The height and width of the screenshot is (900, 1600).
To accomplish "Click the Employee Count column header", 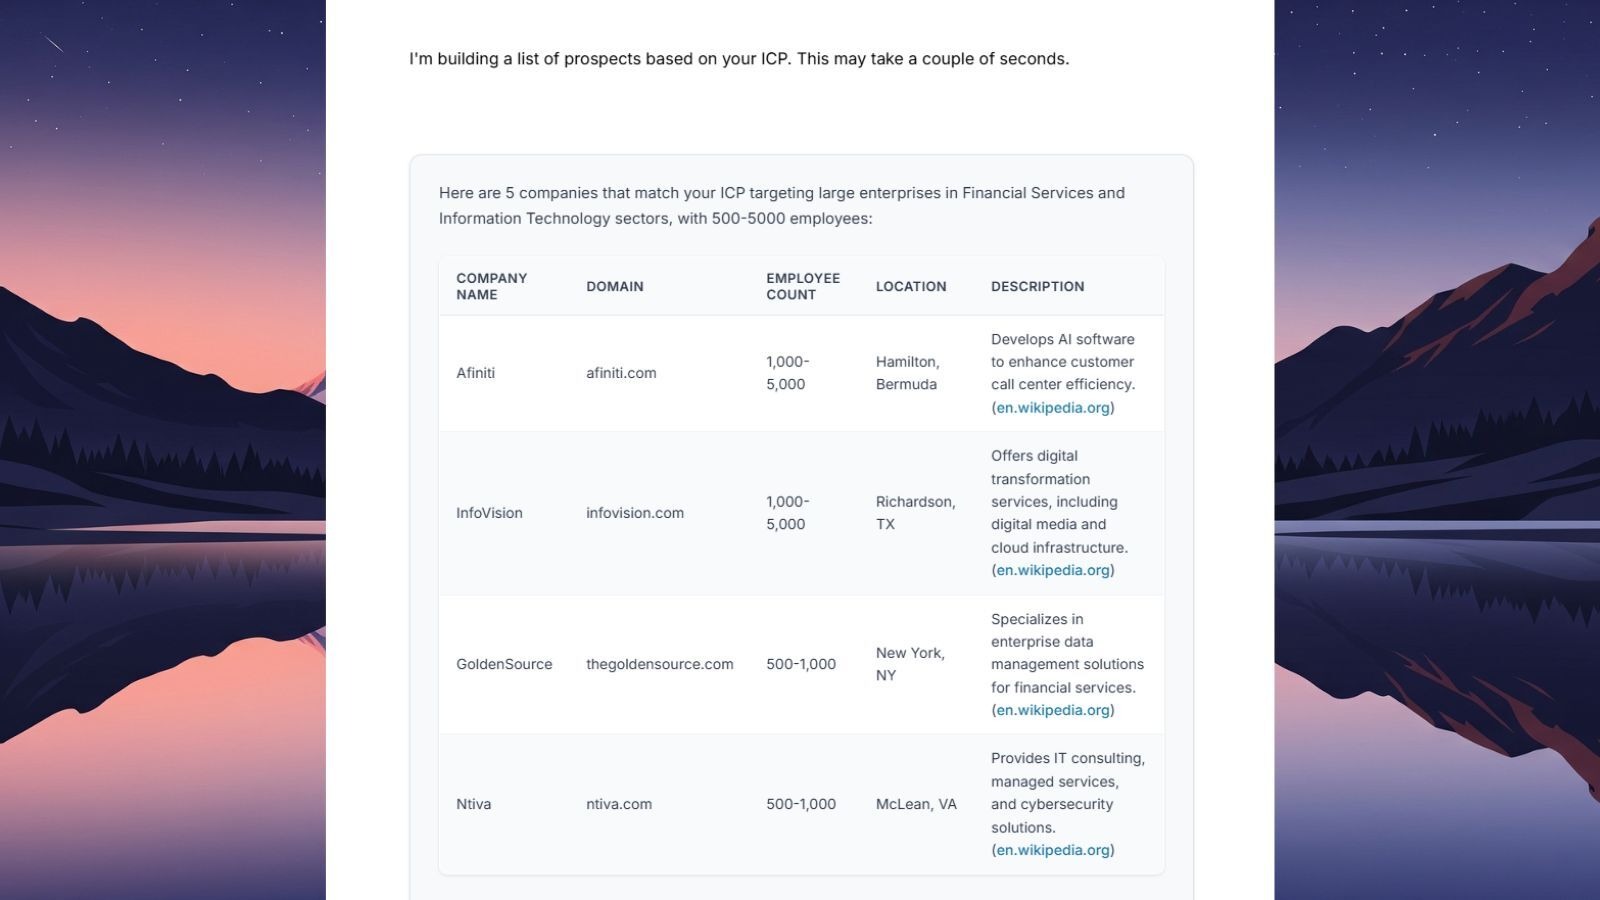I will click(802, 286).
